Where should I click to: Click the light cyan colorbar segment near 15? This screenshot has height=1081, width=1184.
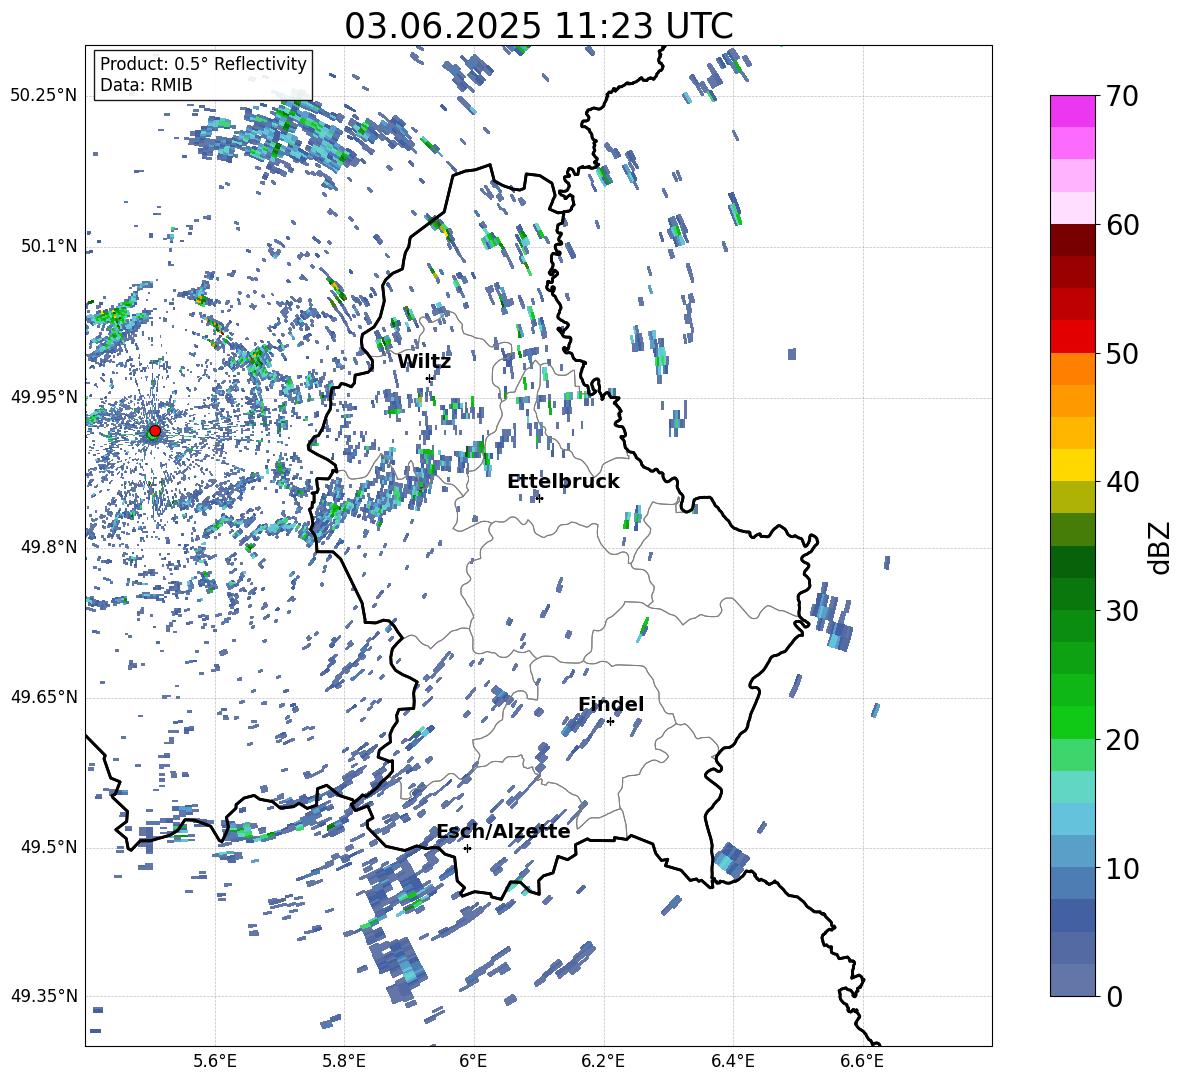pos(1072,787)
